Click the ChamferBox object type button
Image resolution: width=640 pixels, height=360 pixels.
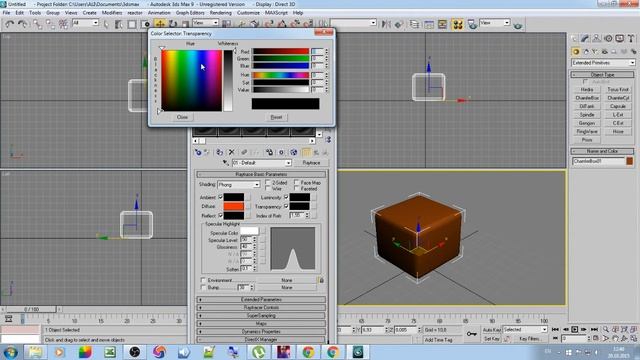587,98
